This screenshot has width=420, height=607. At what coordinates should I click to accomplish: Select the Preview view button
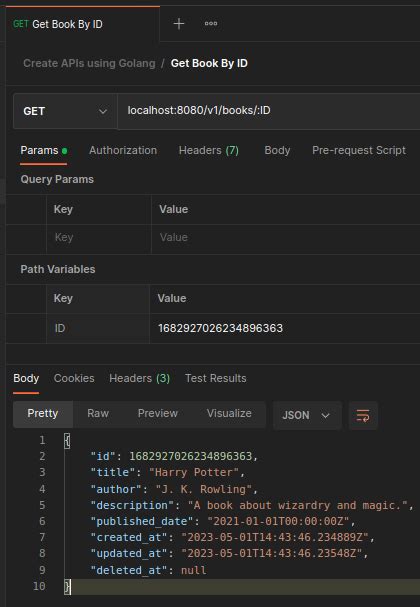click(158, 414)
